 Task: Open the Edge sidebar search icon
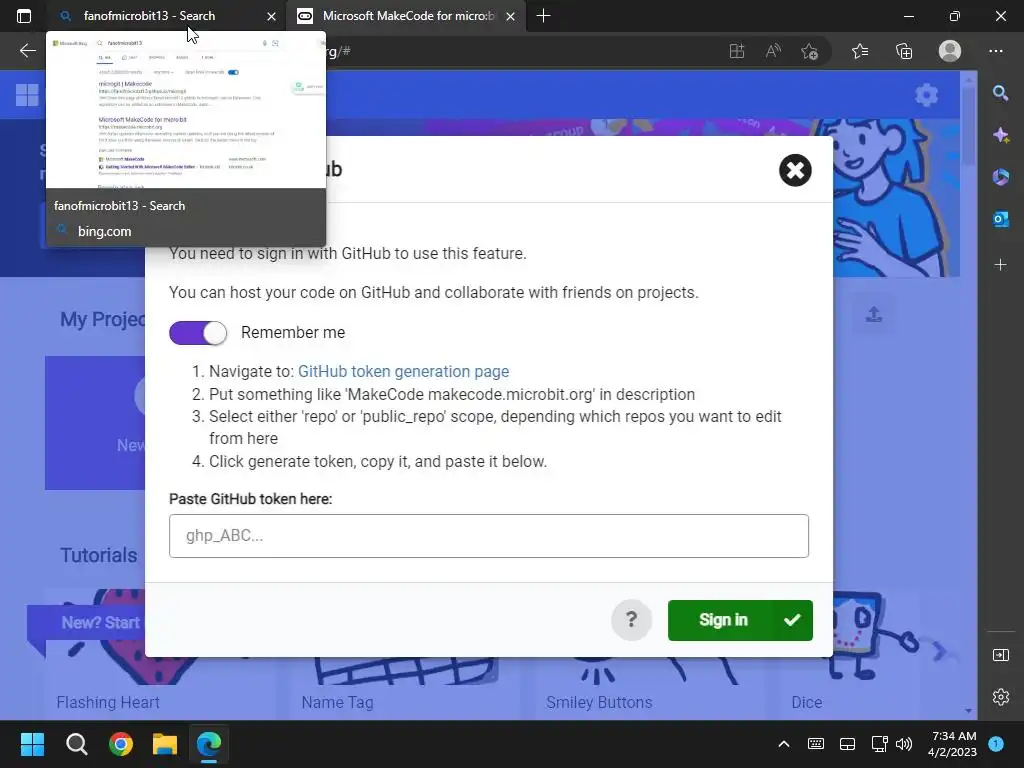[x=1000, y=93]
